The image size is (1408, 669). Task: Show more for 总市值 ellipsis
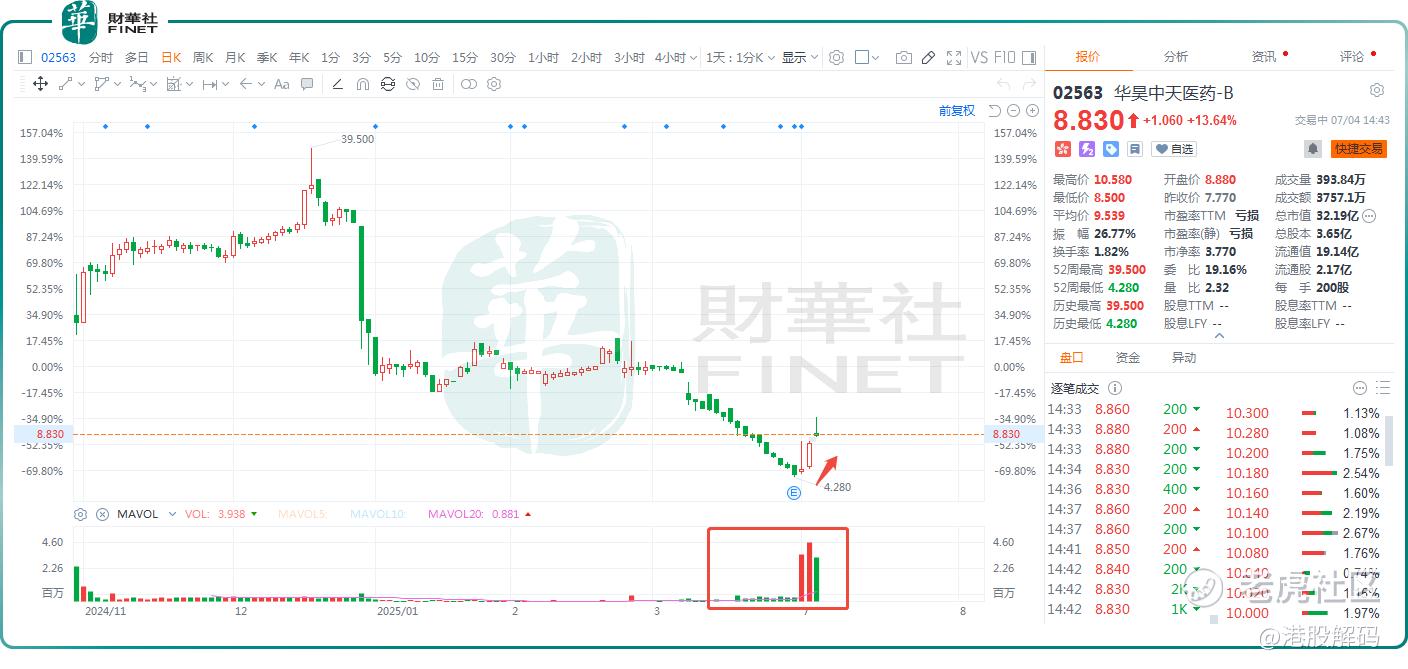point(1369,215)
